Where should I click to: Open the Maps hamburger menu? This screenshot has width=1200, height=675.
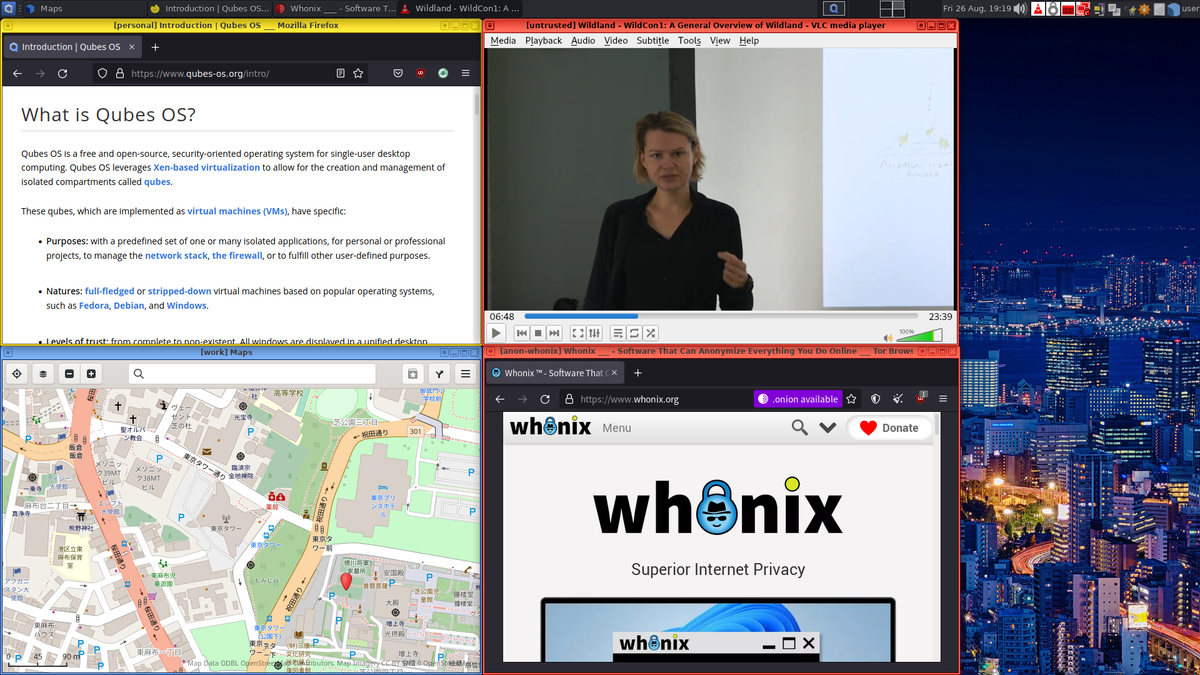465,374
